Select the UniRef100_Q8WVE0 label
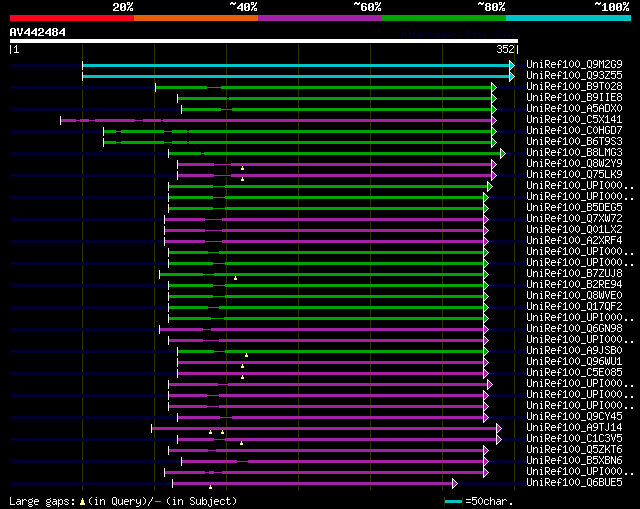The height and width of the screenshot is (509, 640). tap(574, 296)
